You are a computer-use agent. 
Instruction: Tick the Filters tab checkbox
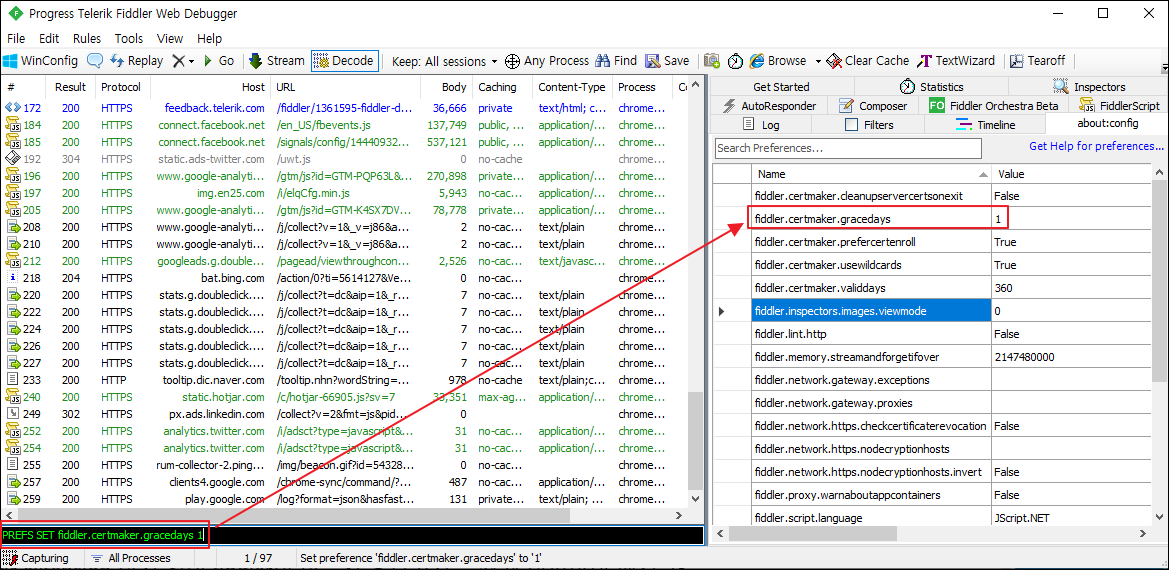pyautogui.click(x=851, y=125)
